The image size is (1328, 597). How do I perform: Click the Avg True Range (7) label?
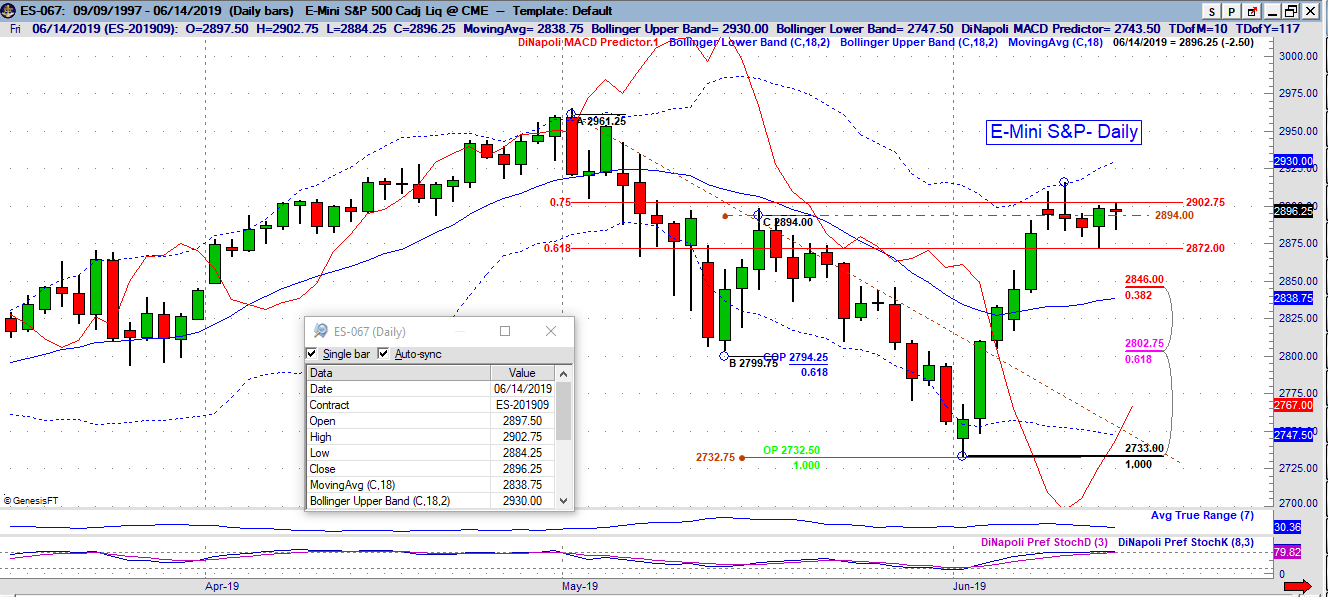point(1203,515)
